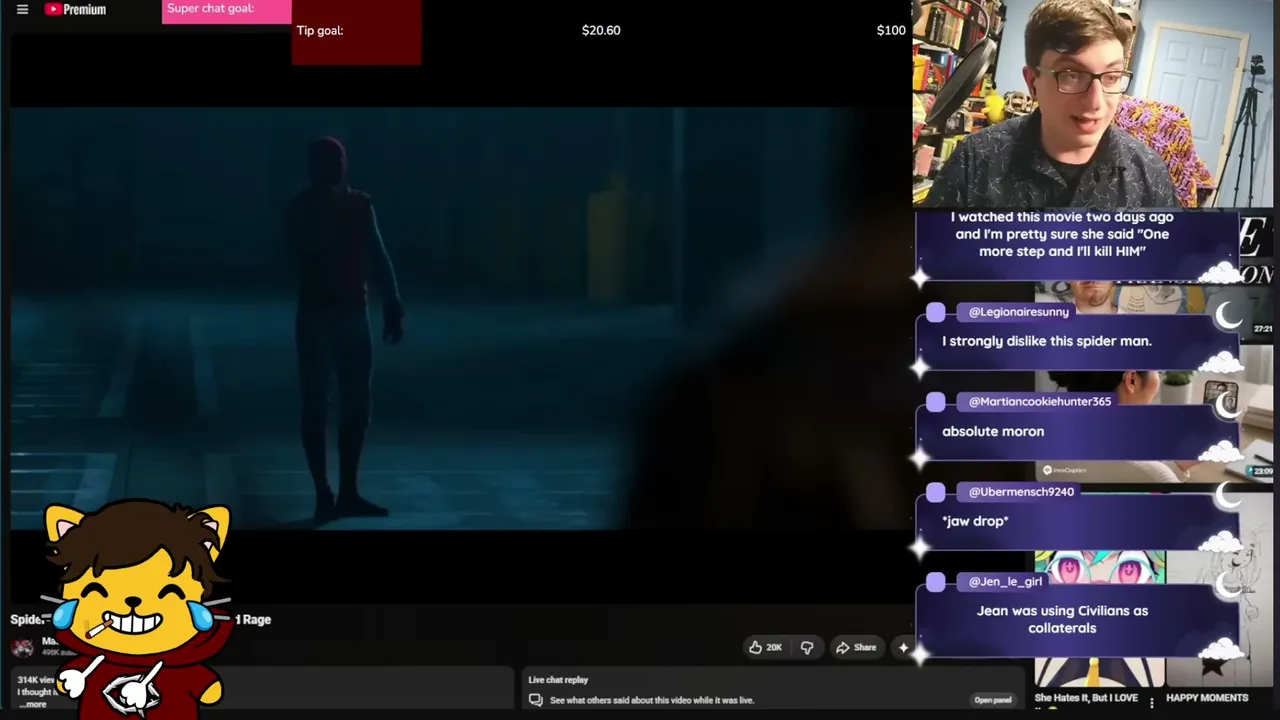
Task: Click username @Jen_le_girl in chat
Action: tap(1005, 581)
